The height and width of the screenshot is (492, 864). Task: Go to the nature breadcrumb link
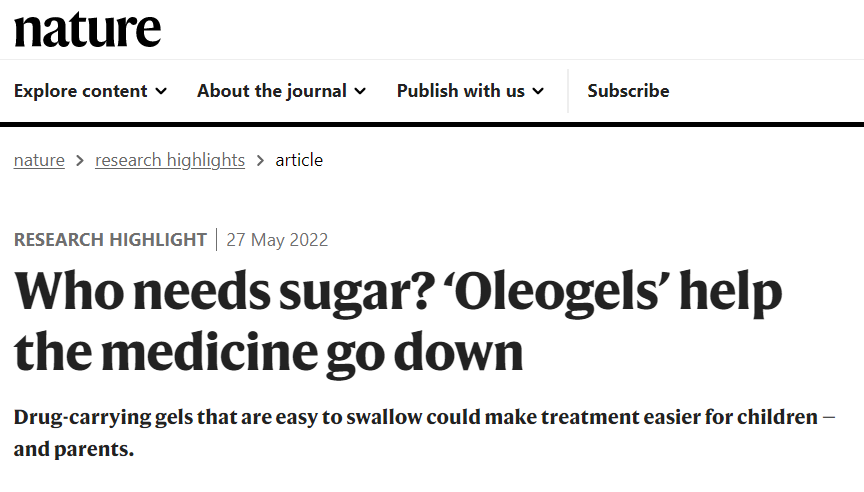coord(39,160)
